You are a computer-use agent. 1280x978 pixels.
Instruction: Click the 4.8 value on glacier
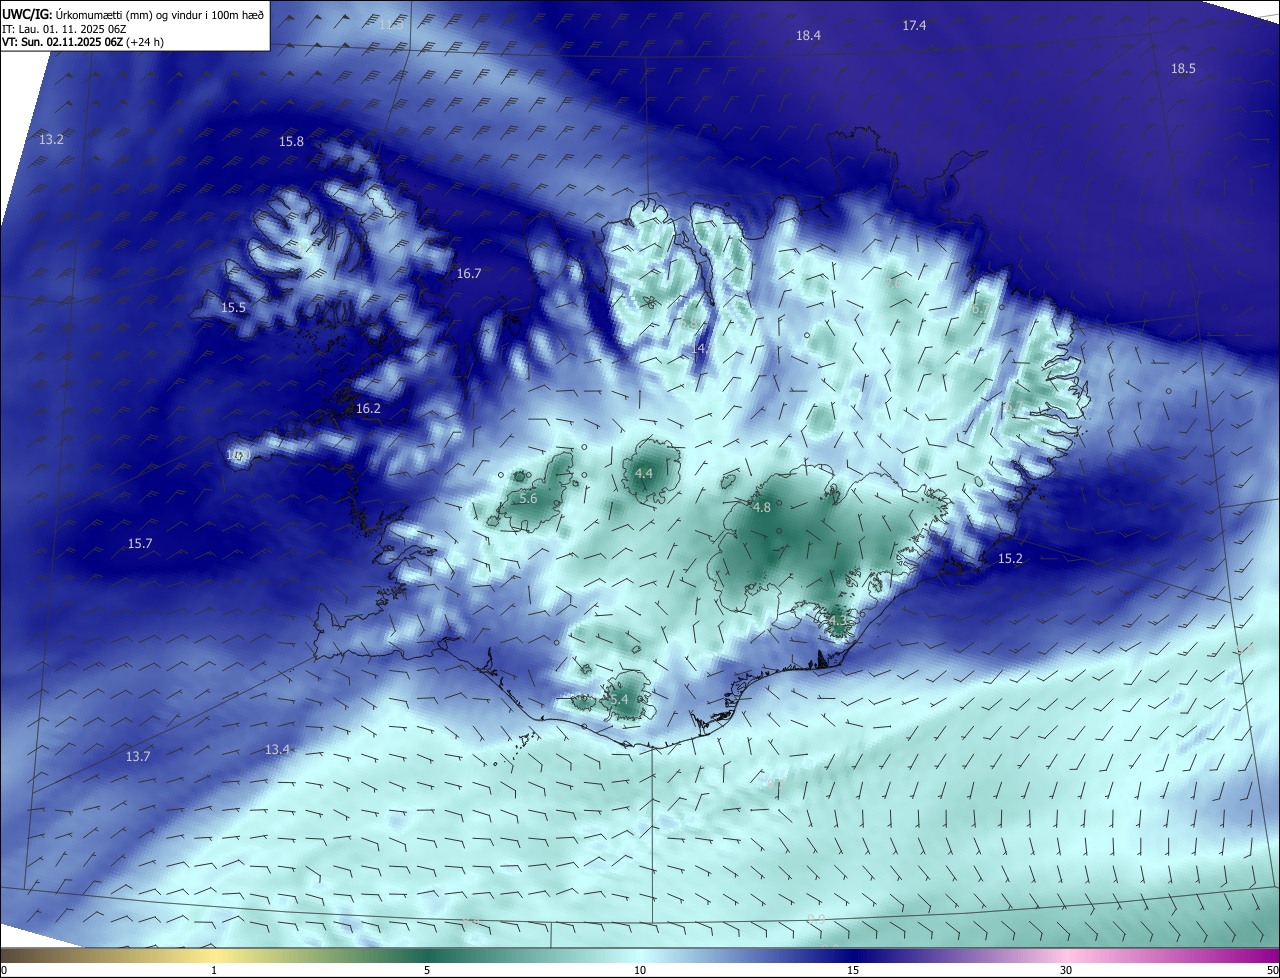click(761, 507)
